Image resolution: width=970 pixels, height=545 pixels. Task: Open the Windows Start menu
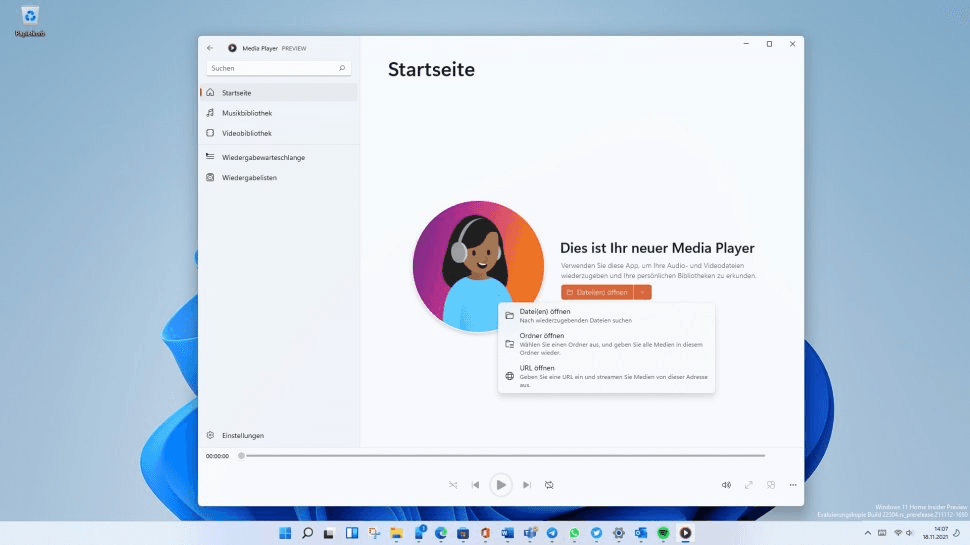pos(285,533)
